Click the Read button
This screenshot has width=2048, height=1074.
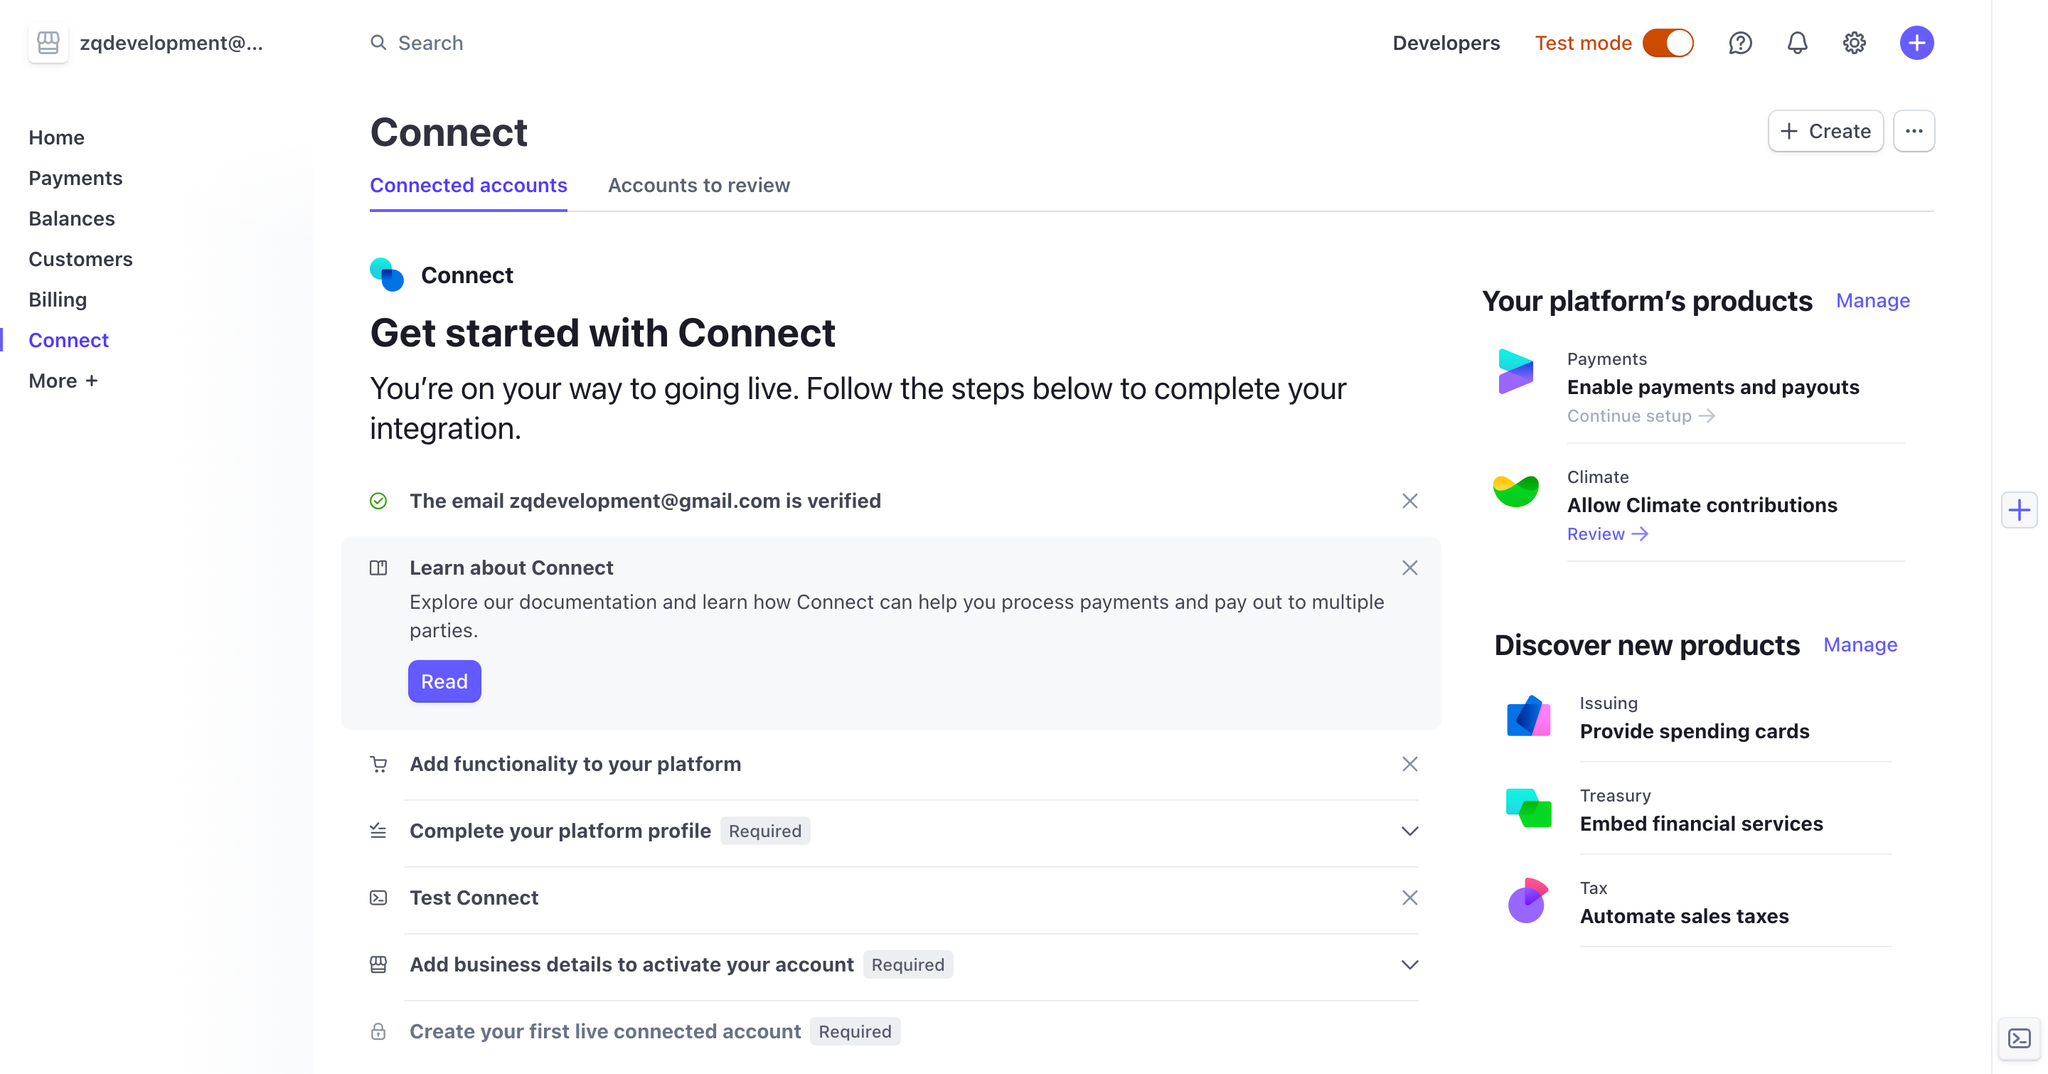click(444, 681)
